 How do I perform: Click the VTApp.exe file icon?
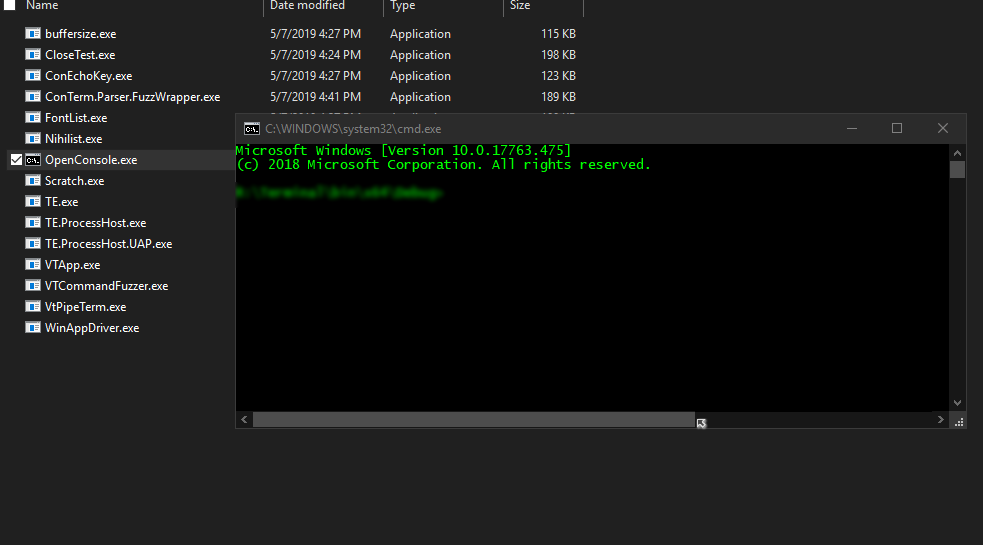[33, 265]
